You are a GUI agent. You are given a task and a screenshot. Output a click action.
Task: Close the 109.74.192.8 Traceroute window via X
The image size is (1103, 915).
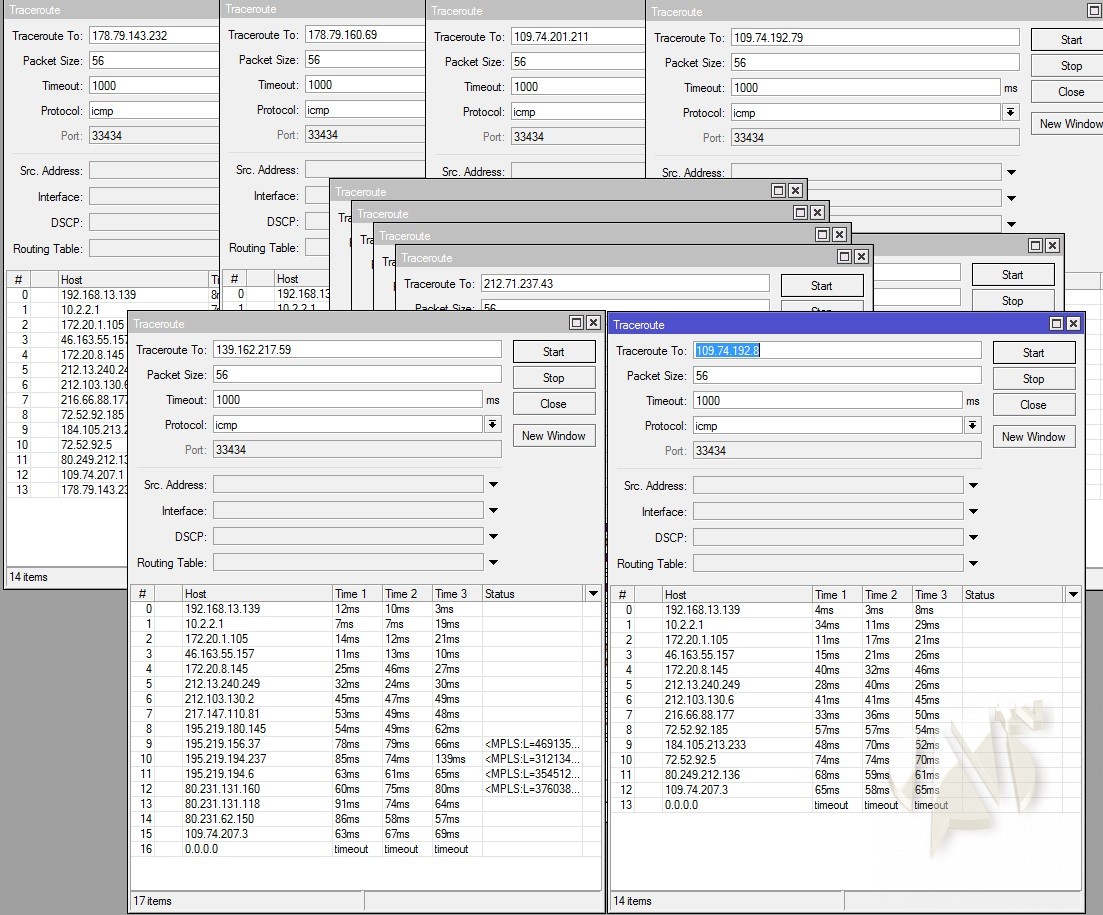[x=1073, y=324]
